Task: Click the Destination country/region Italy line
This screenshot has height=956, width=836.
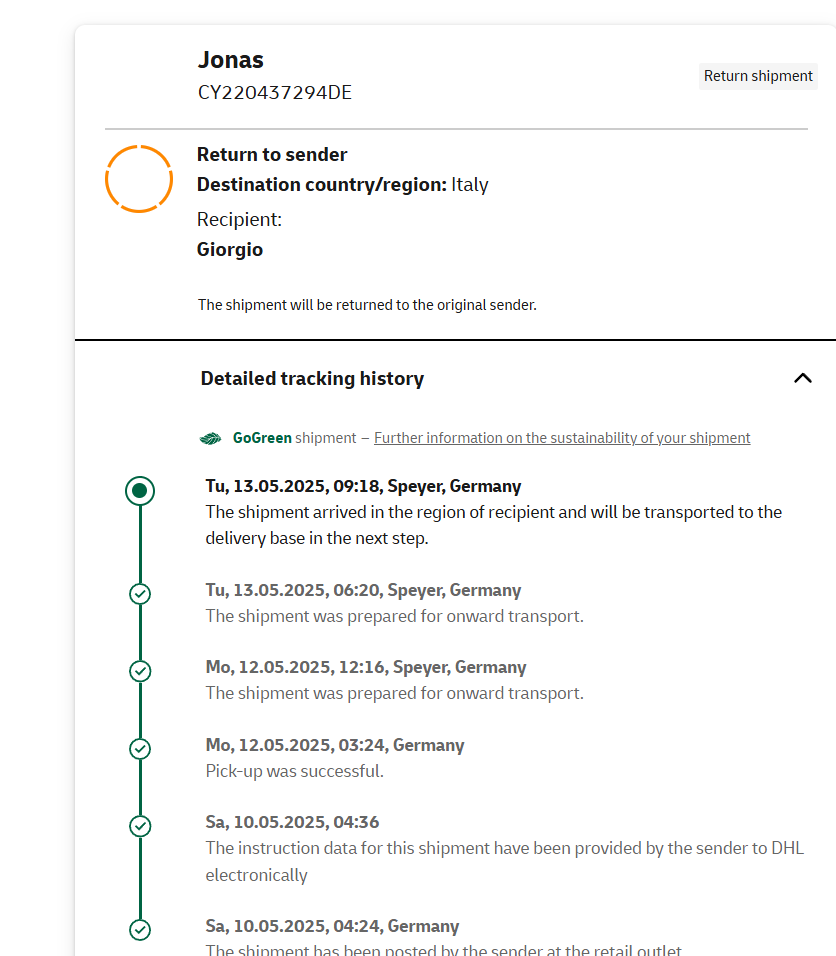Action: [343, 185]
